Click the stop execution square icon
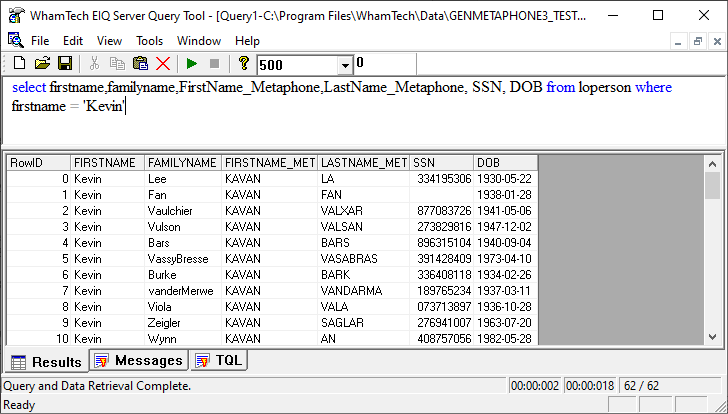The height and width of the screenshot is (414, 728). pyautogui.click(x=214, y=64)
